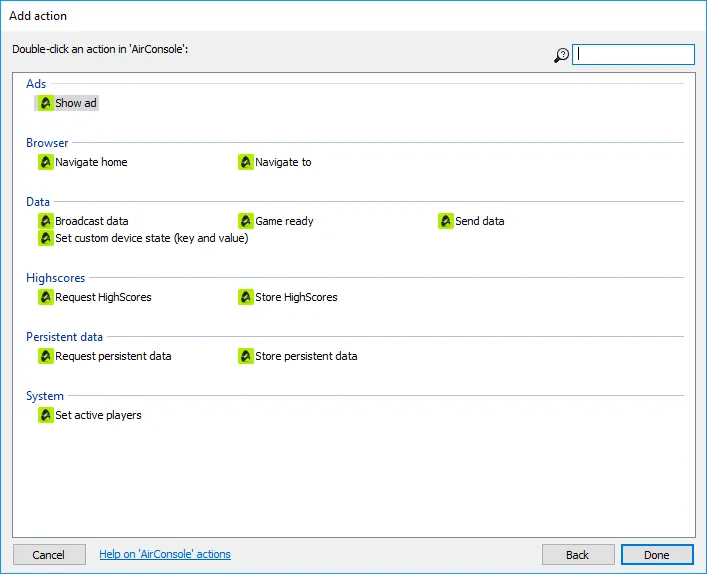Click the Game ready action icon

[246, 221]
